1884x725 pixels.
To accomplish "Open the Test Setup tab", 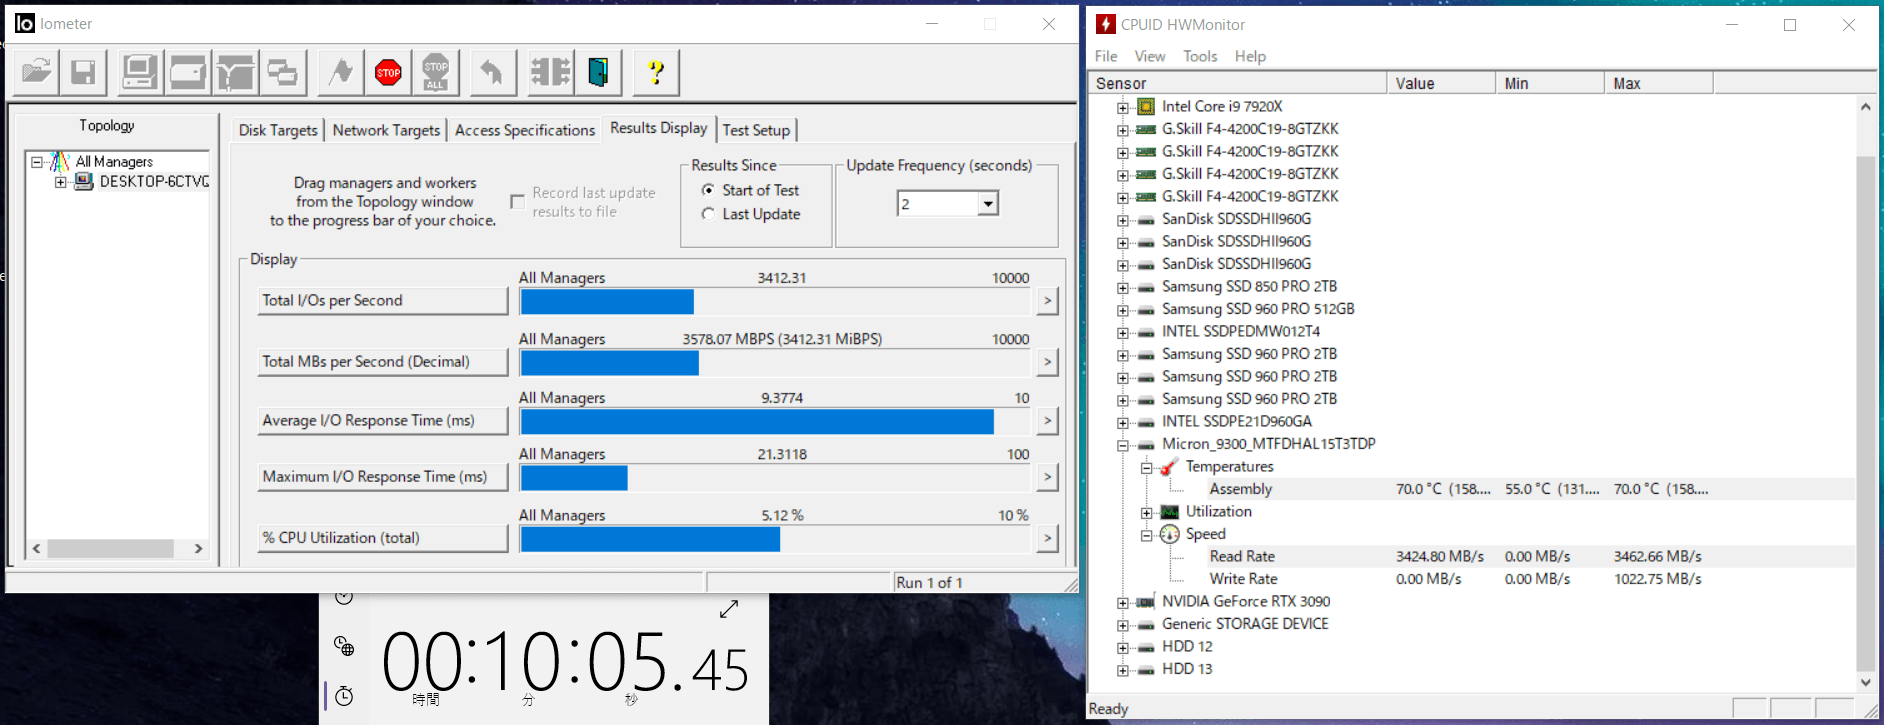I will pos(756,130).
